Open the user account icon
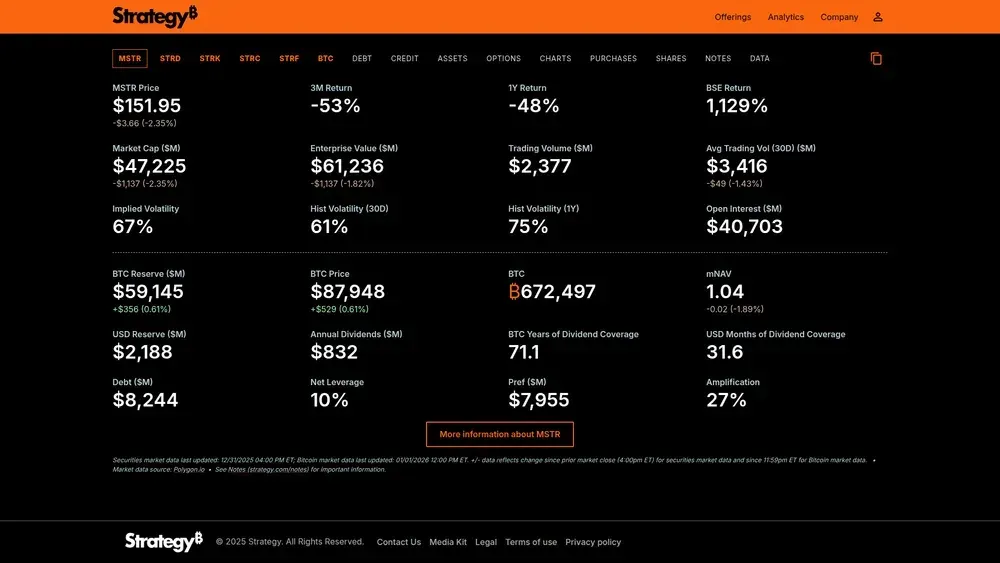Image resolution: width=1000 pixels, height=563 pixels. point(878,17)
